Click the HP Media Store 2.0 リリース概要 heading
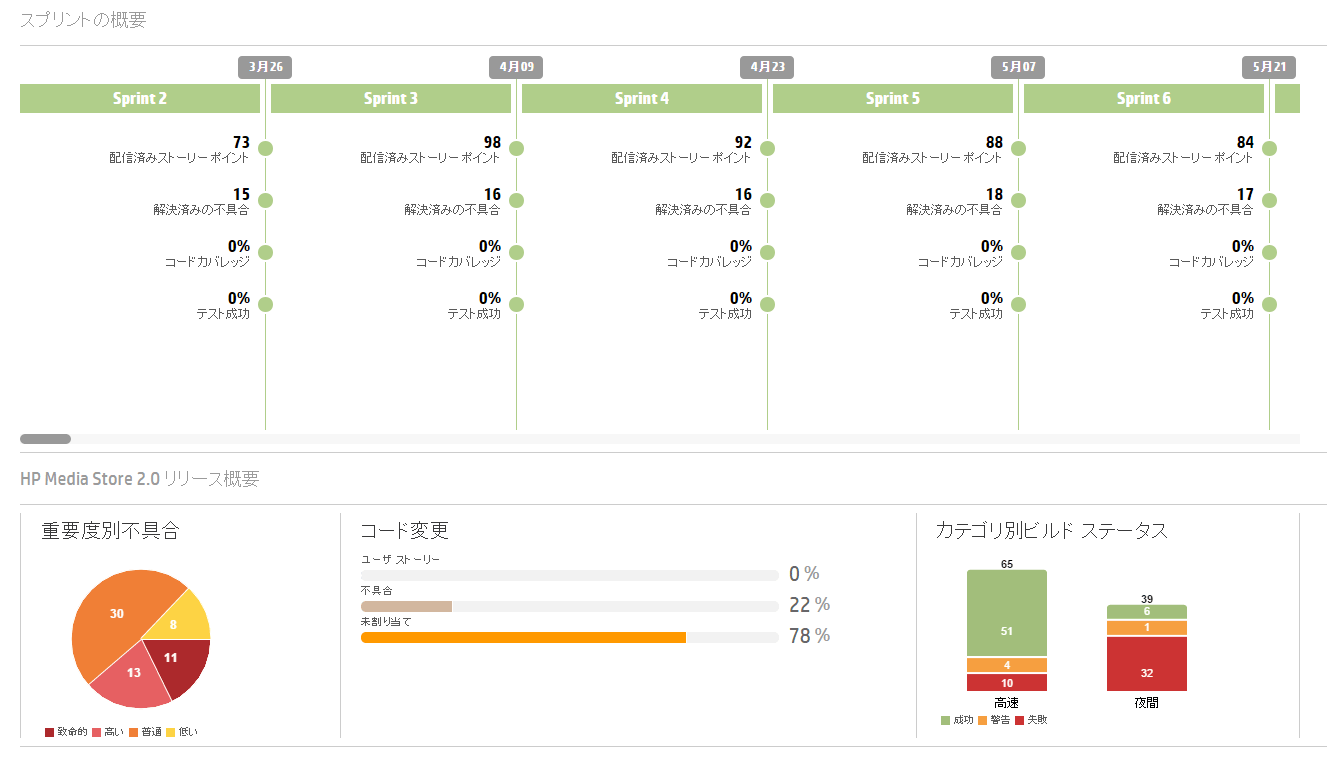 pos(139,479)
